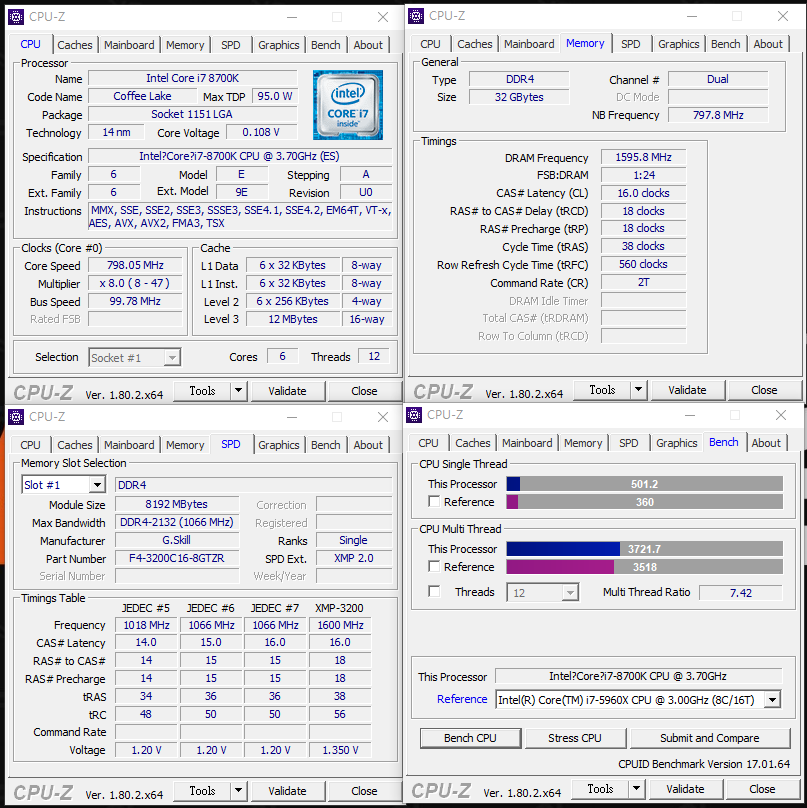This screenshot has width=807, height=808.
Task: Click the Stress CPU button
Action: (575, 738)
